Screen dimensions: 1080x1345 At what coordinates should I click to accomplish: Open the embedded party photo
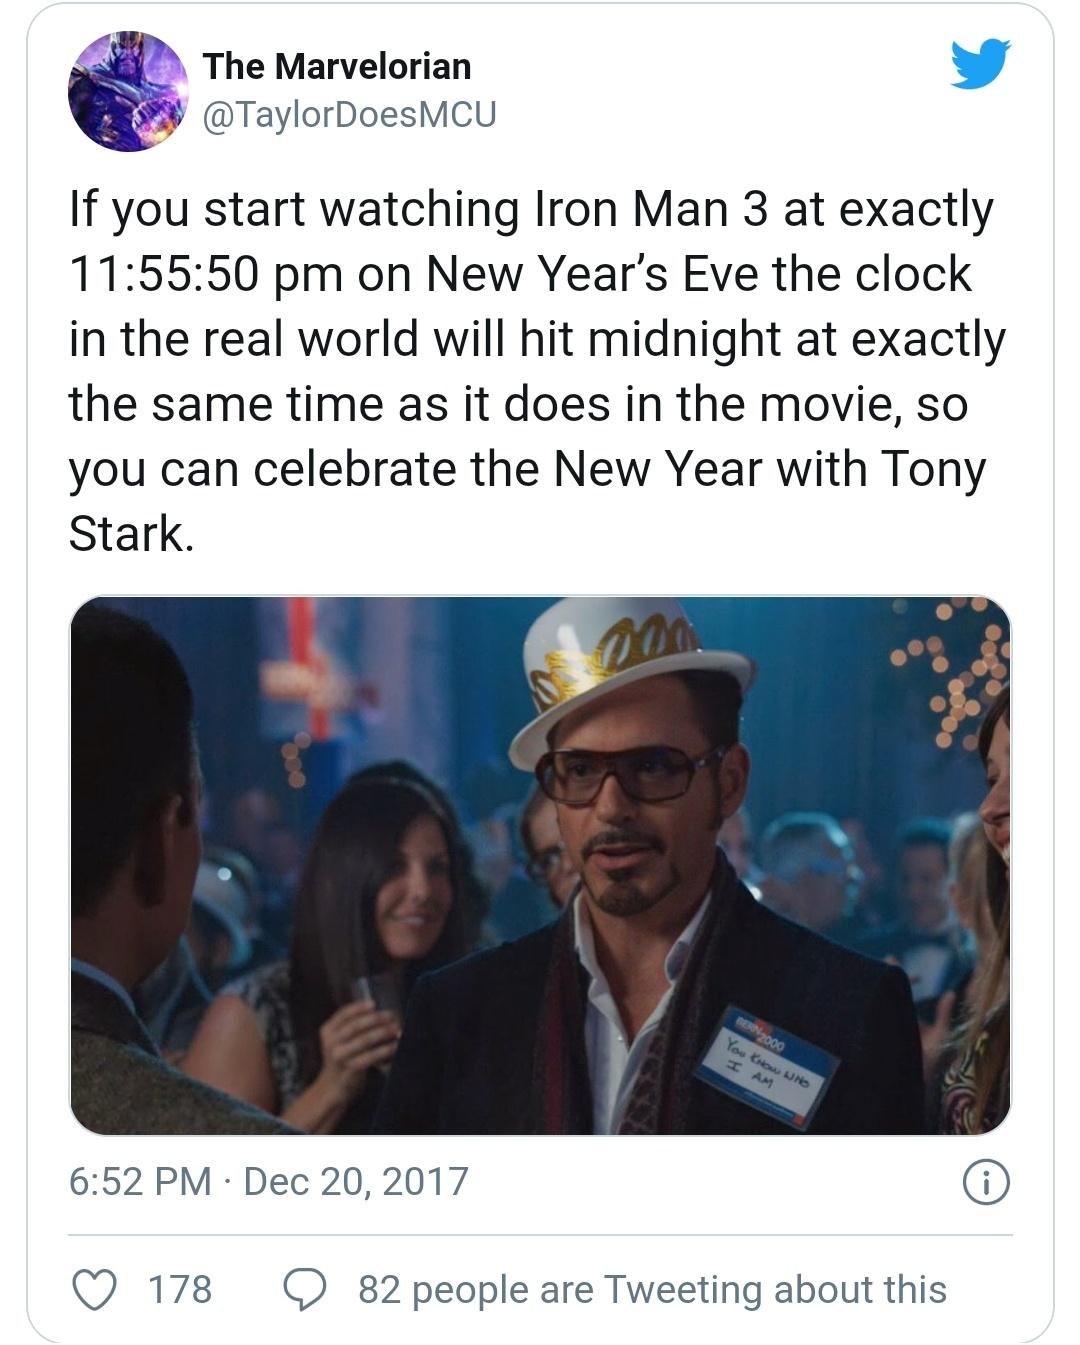tap(540, 865)
